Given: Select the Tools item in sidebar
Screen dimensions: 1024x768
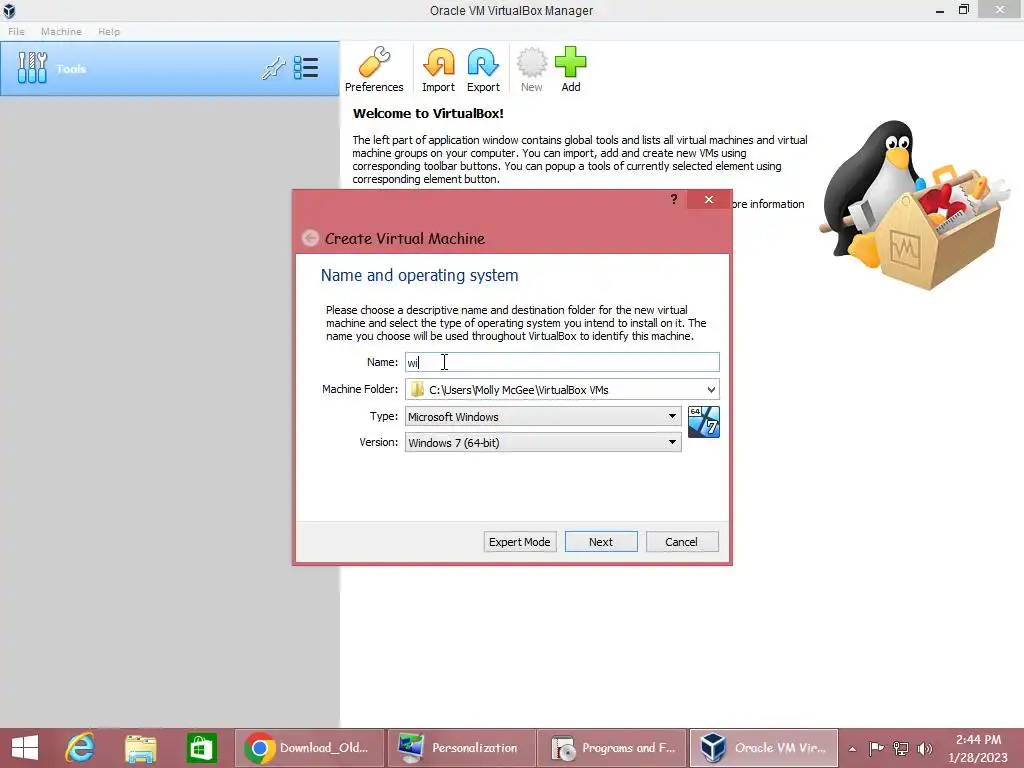Looking at the screenshot, I should [x=170, y=69].
